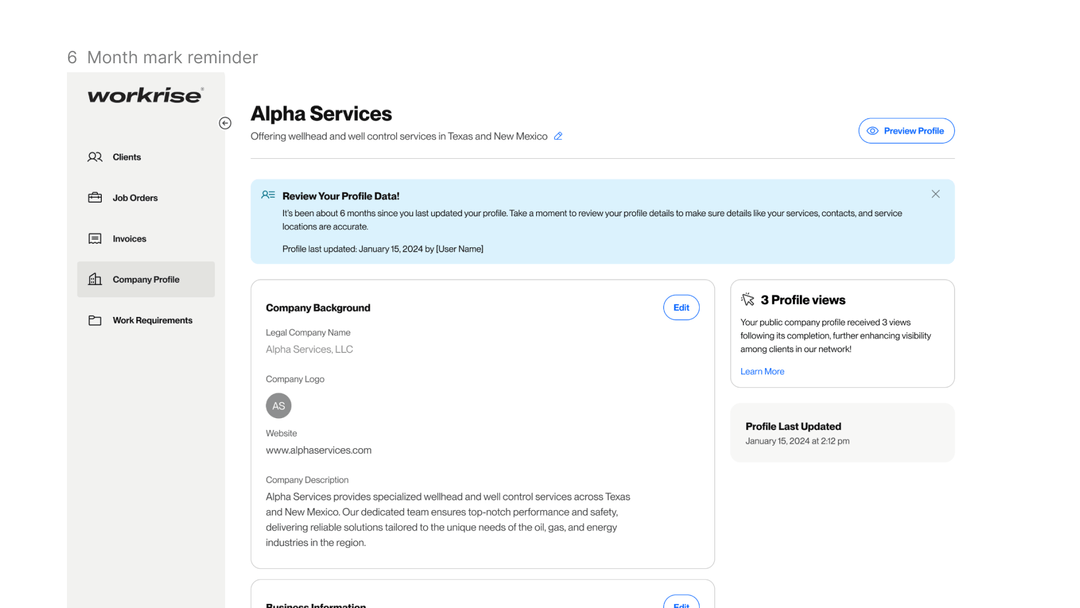Click the eye icon in Preview Profile
1080x608 pixels.
pyautogui.click(x=873, y=131)
